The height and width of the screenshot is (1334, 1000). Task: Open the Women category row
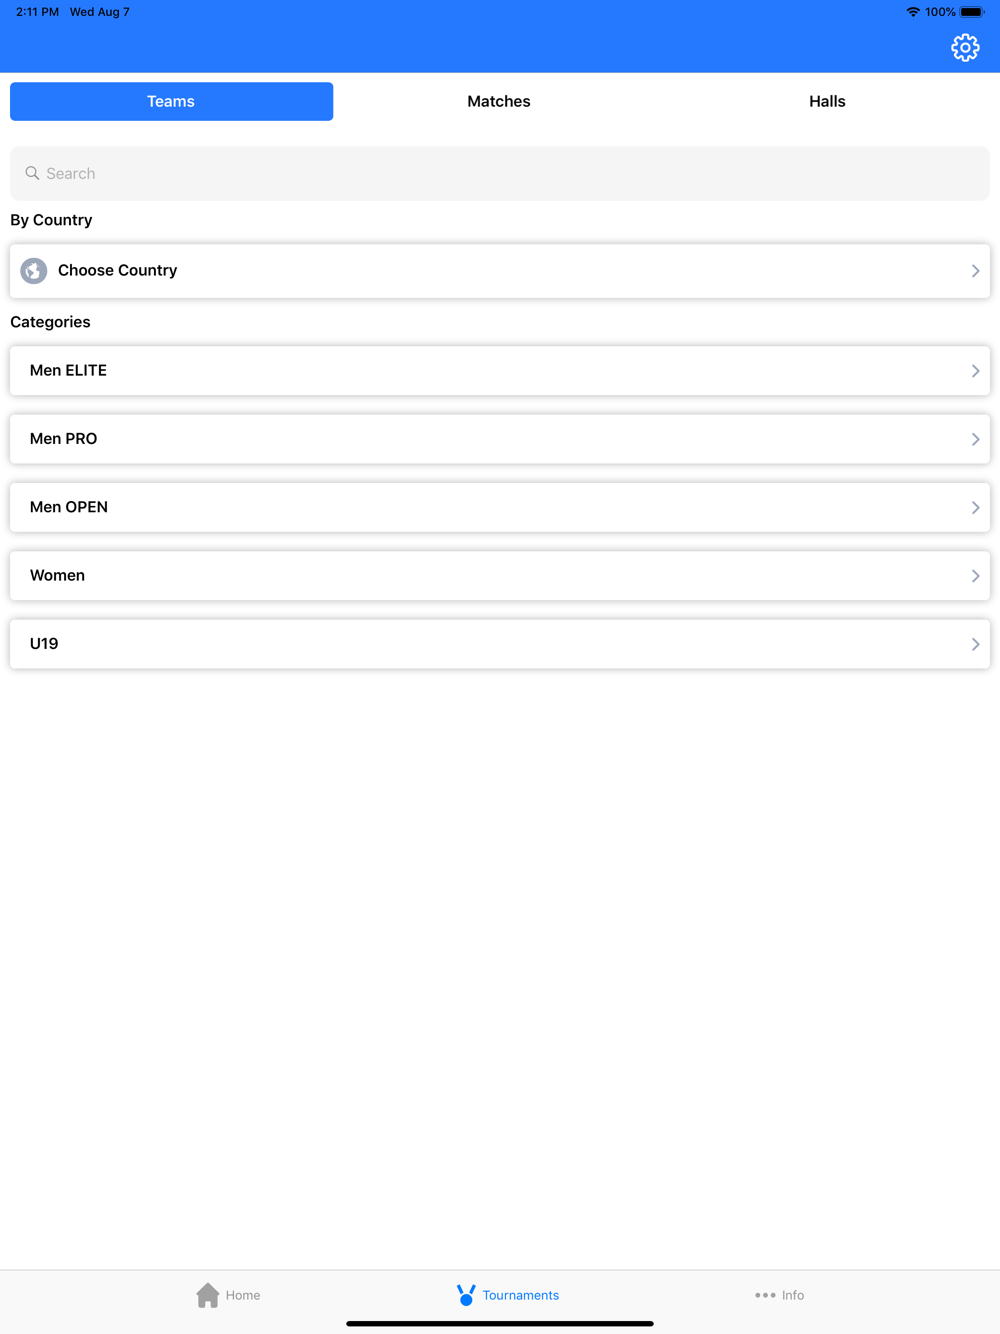pos(500,576)
